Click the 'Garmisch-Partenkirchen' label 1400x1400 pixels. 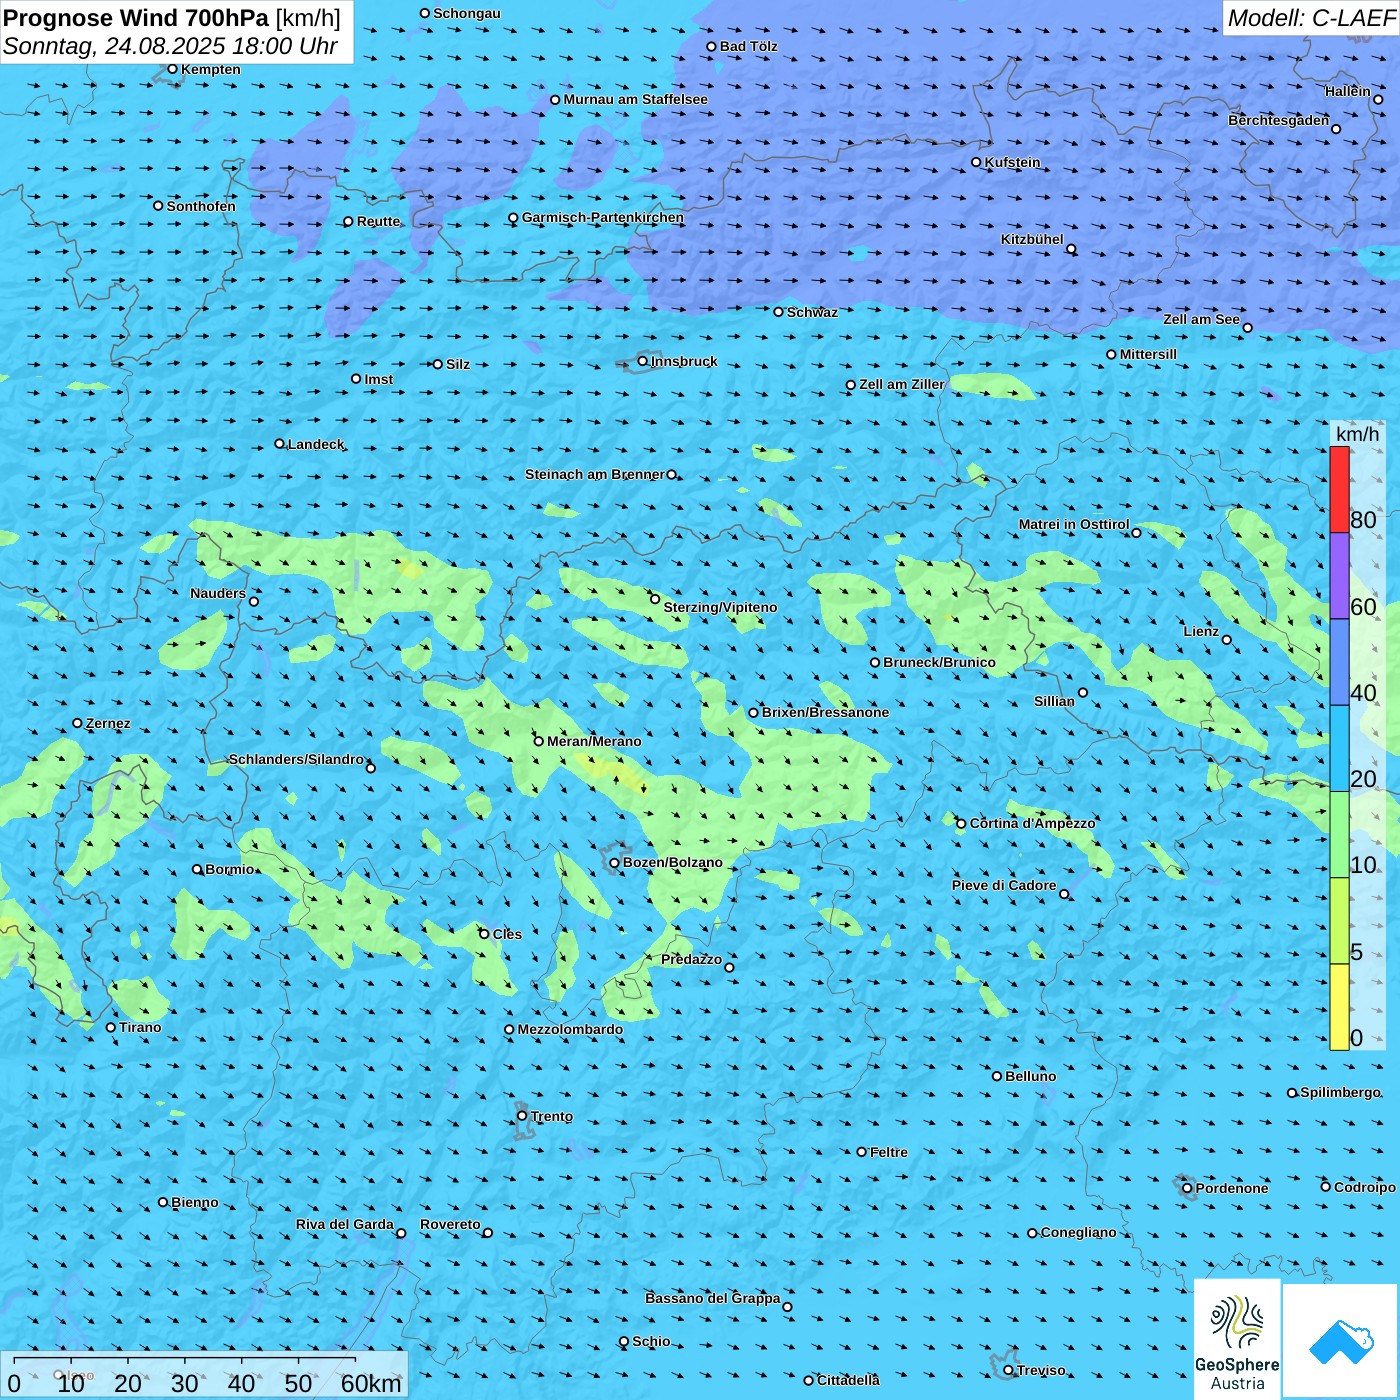[603, 217]
